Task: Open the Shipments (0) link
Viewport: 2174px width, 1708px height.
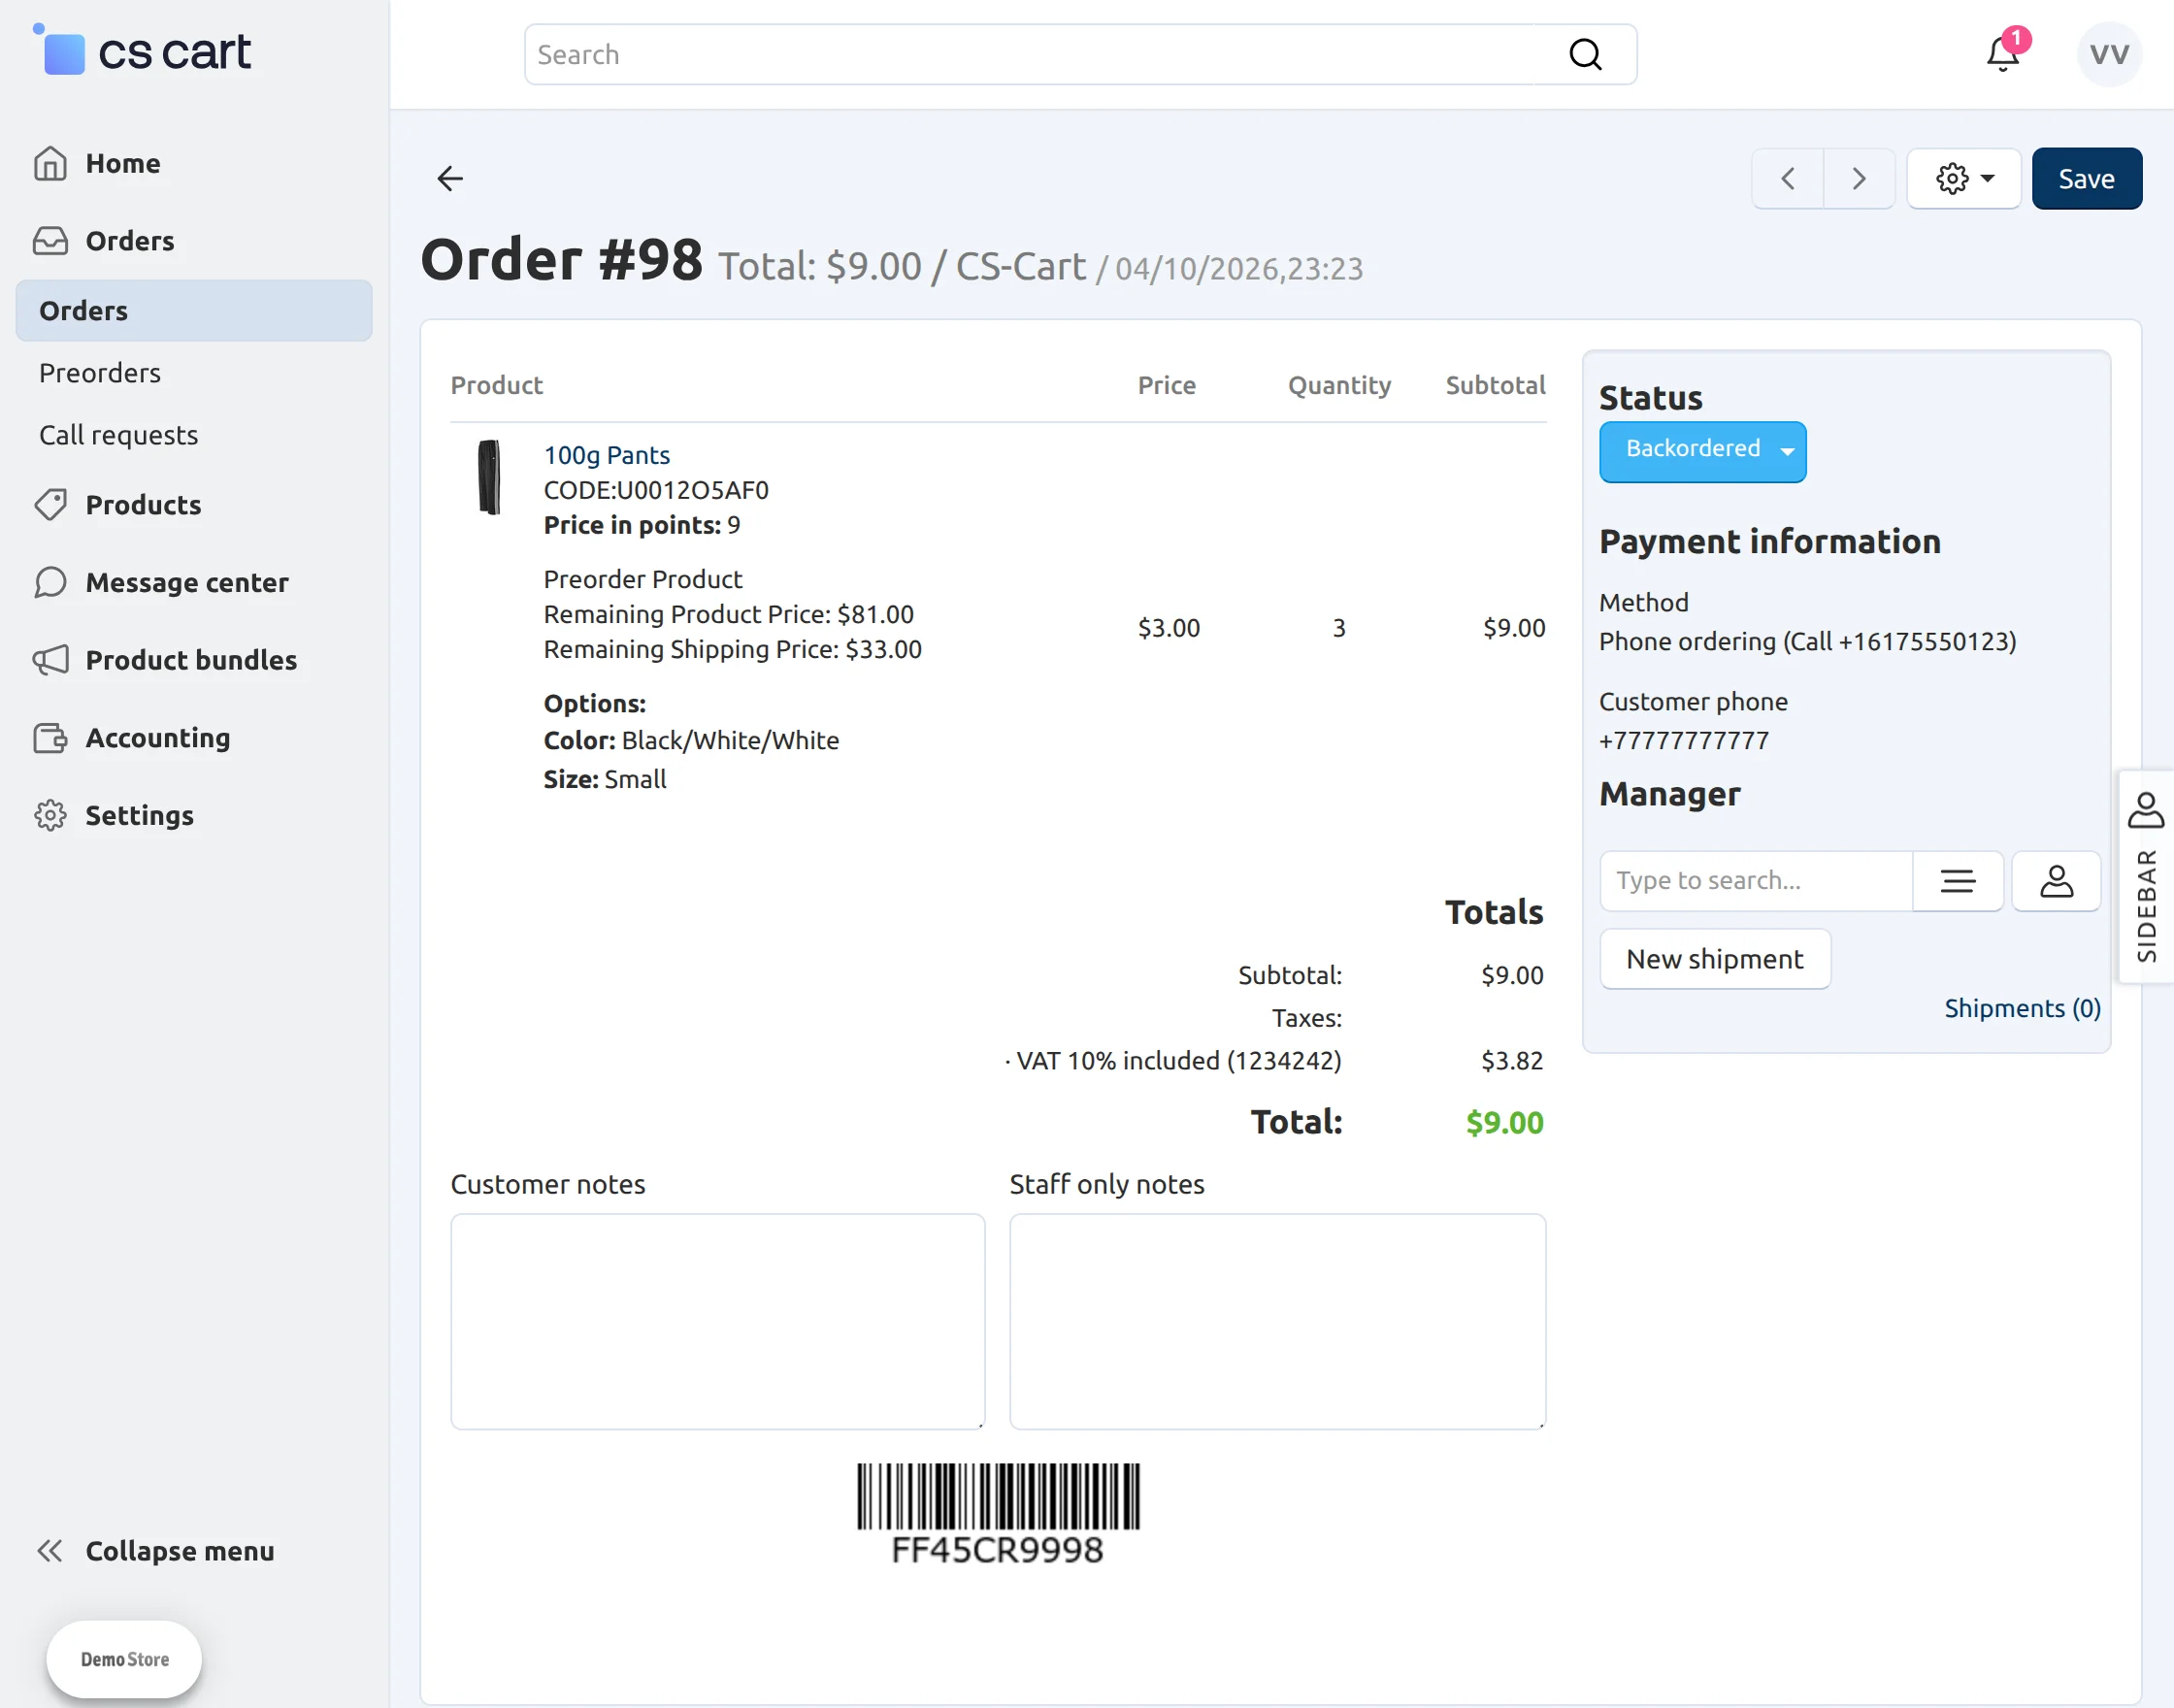Action: [x=2021, y=1008]
